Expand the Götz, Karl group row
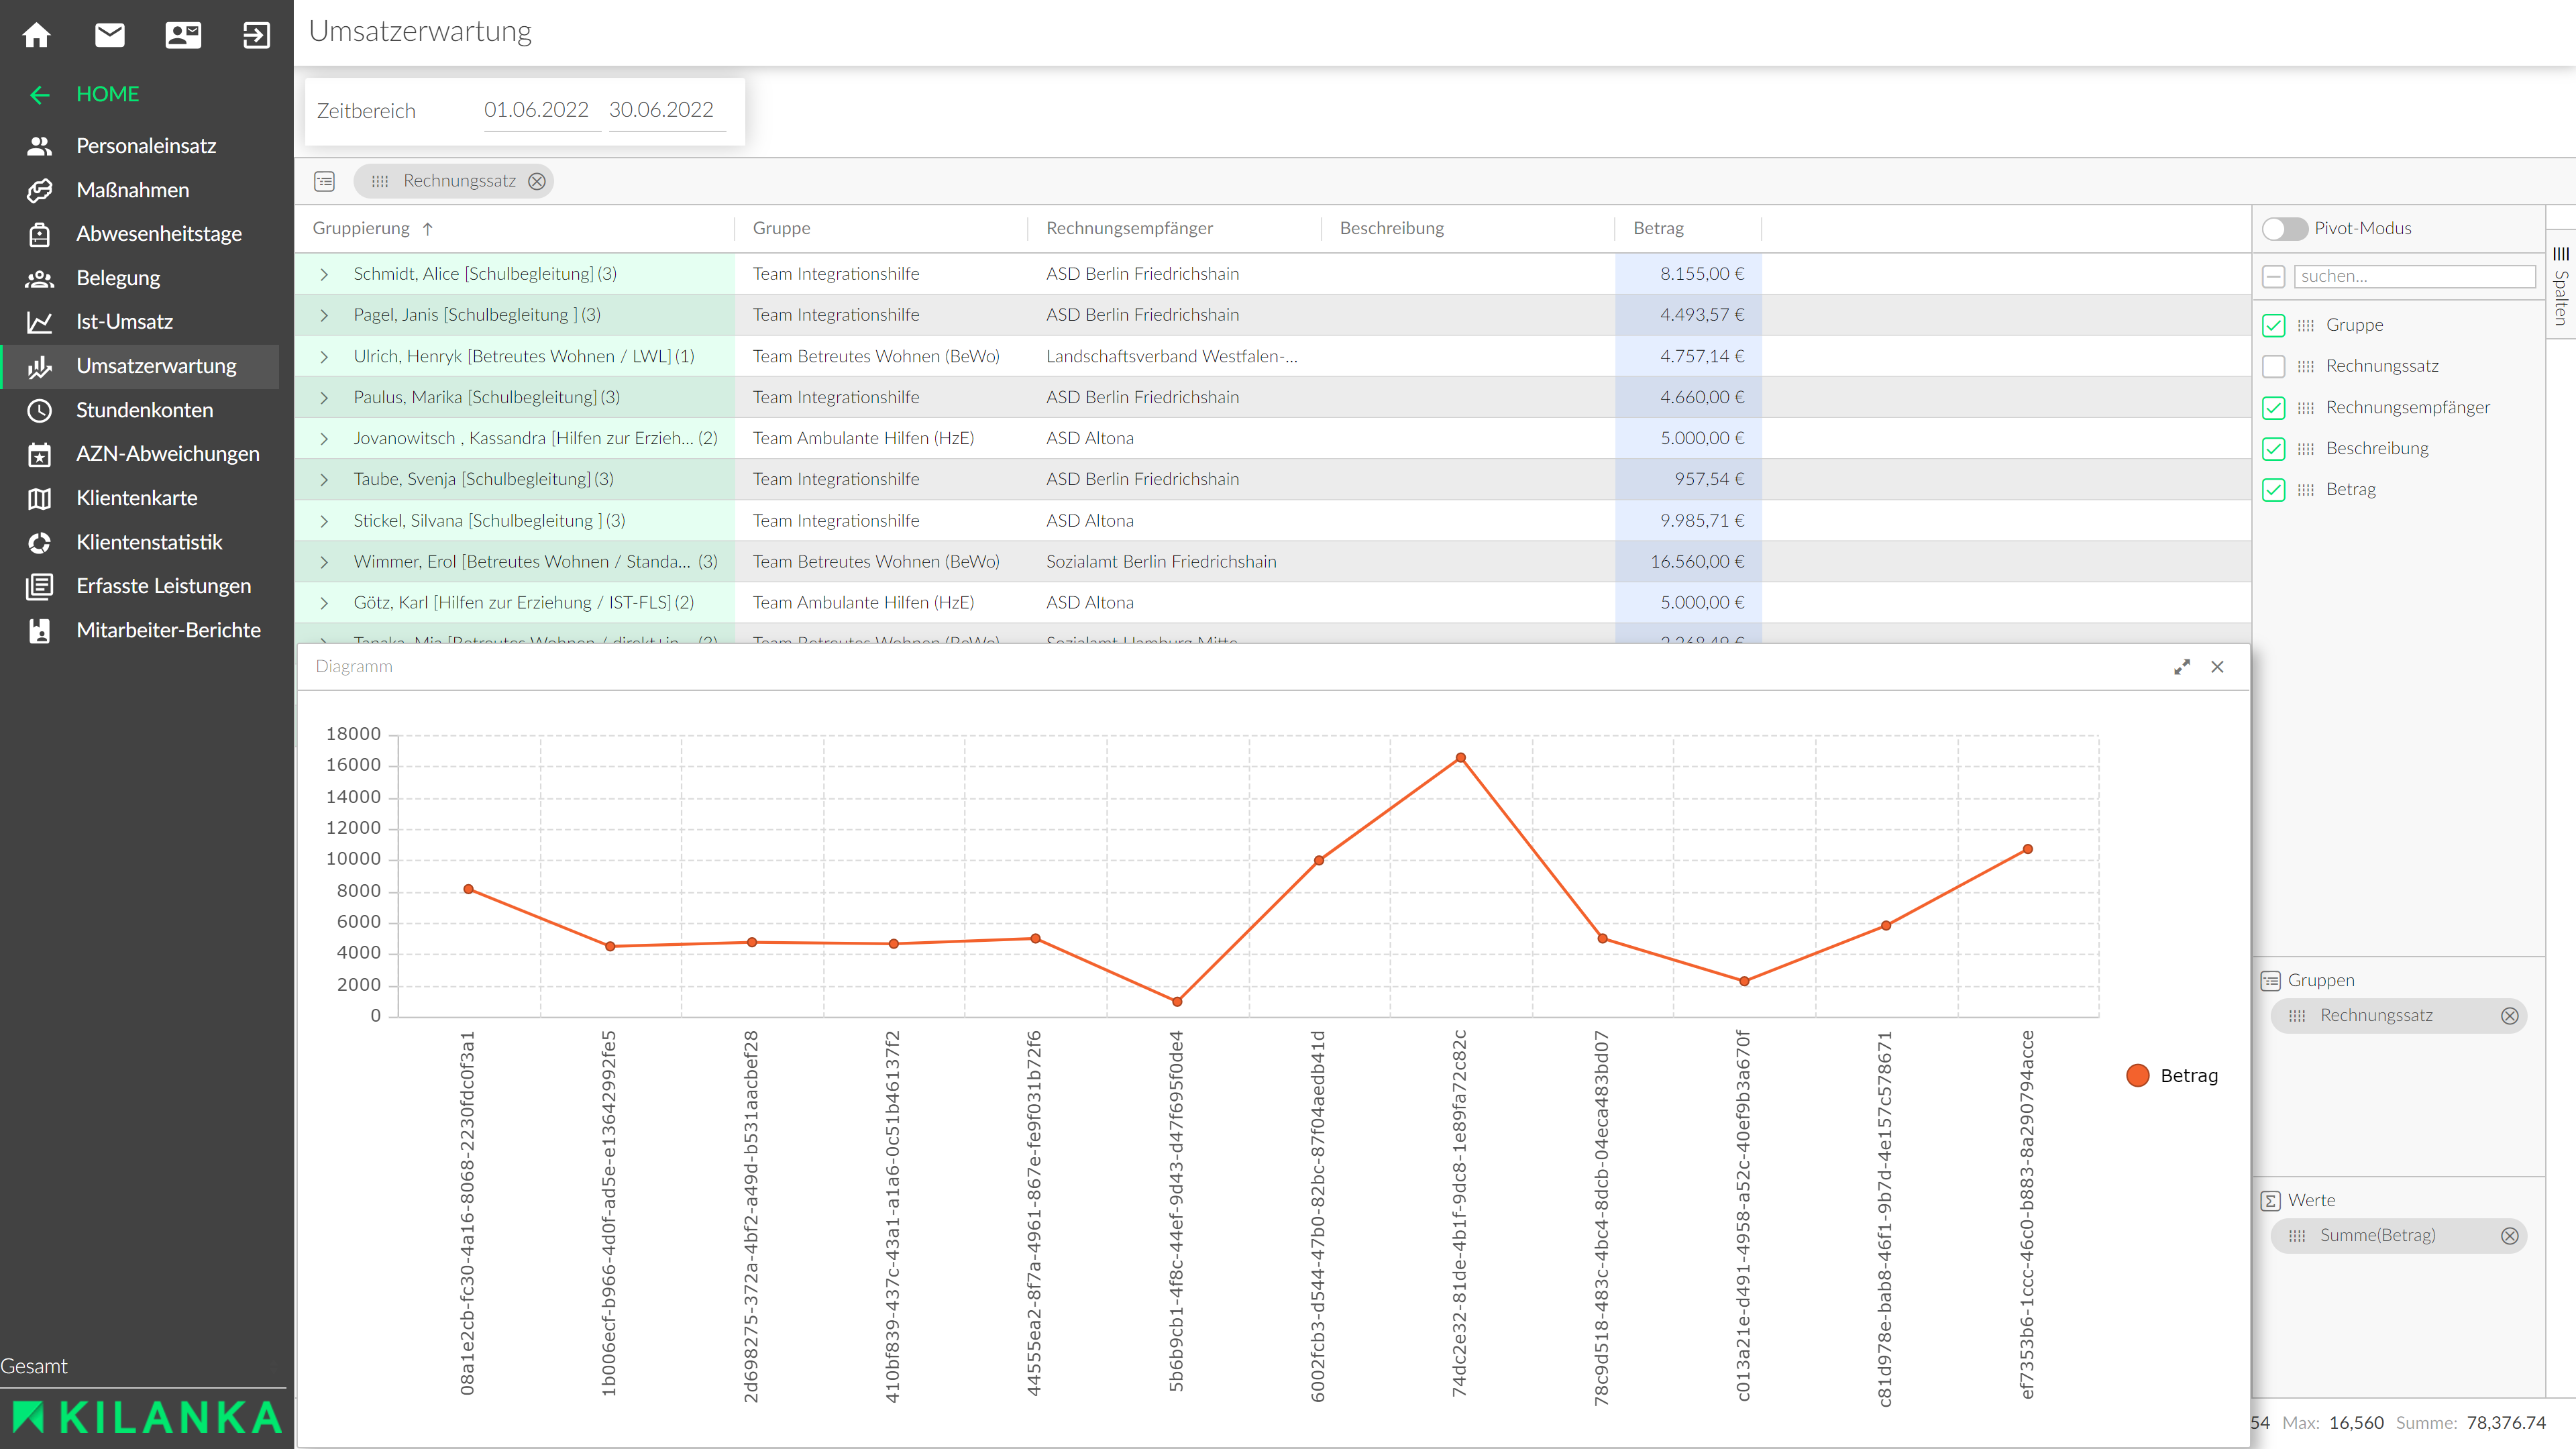Image resolution: width=2576 pixels, height=1449 pixels. (324, 603)
